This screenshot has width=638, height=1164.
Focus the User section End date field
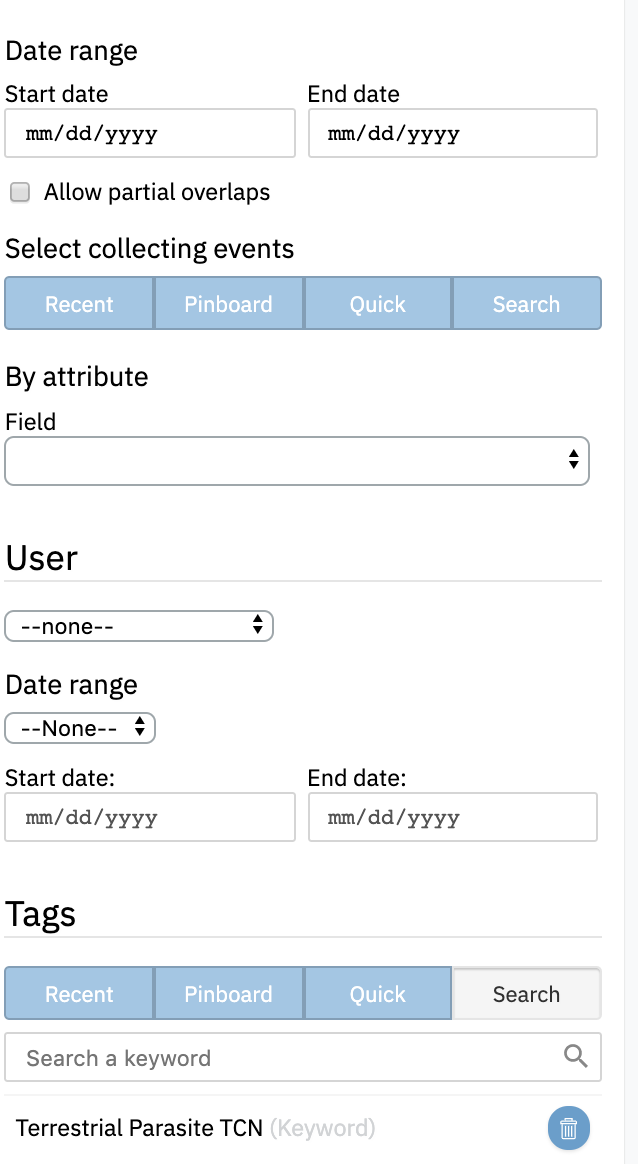click(x=453, y=817)
